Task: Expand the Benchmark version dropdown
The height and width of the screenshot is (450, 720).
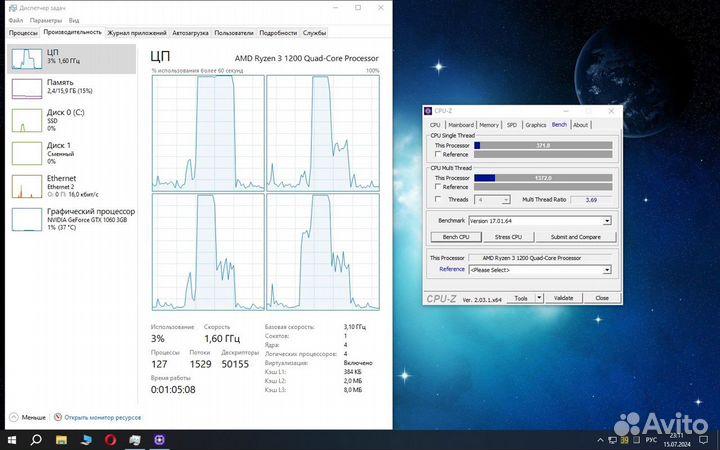Action: (605, 219)
